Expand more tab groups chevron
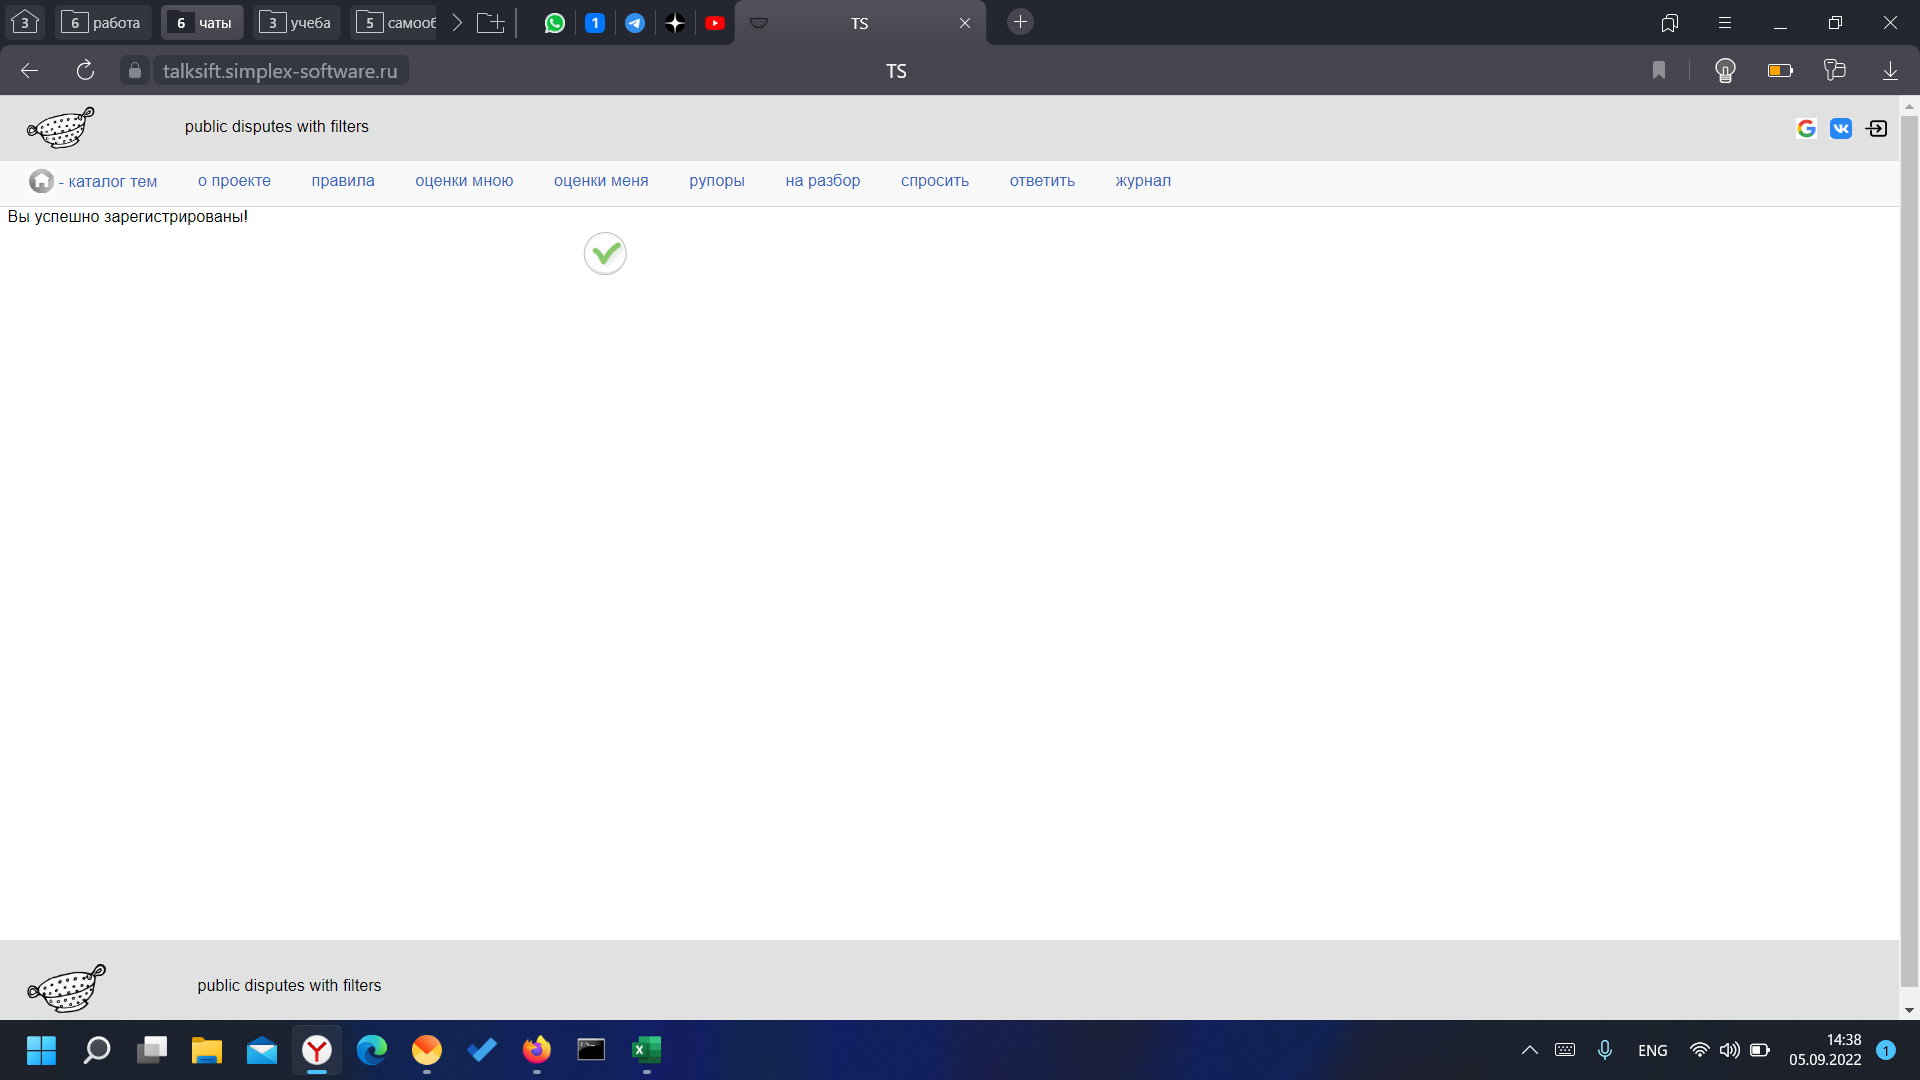The width and height of the screenshot is (1920, 1080). tap(457, 22)
